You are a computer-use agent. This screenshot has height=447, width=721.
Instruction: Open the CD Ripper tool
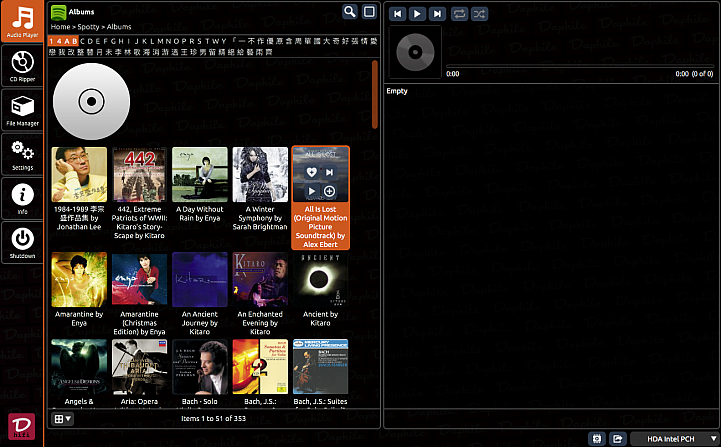22,66
